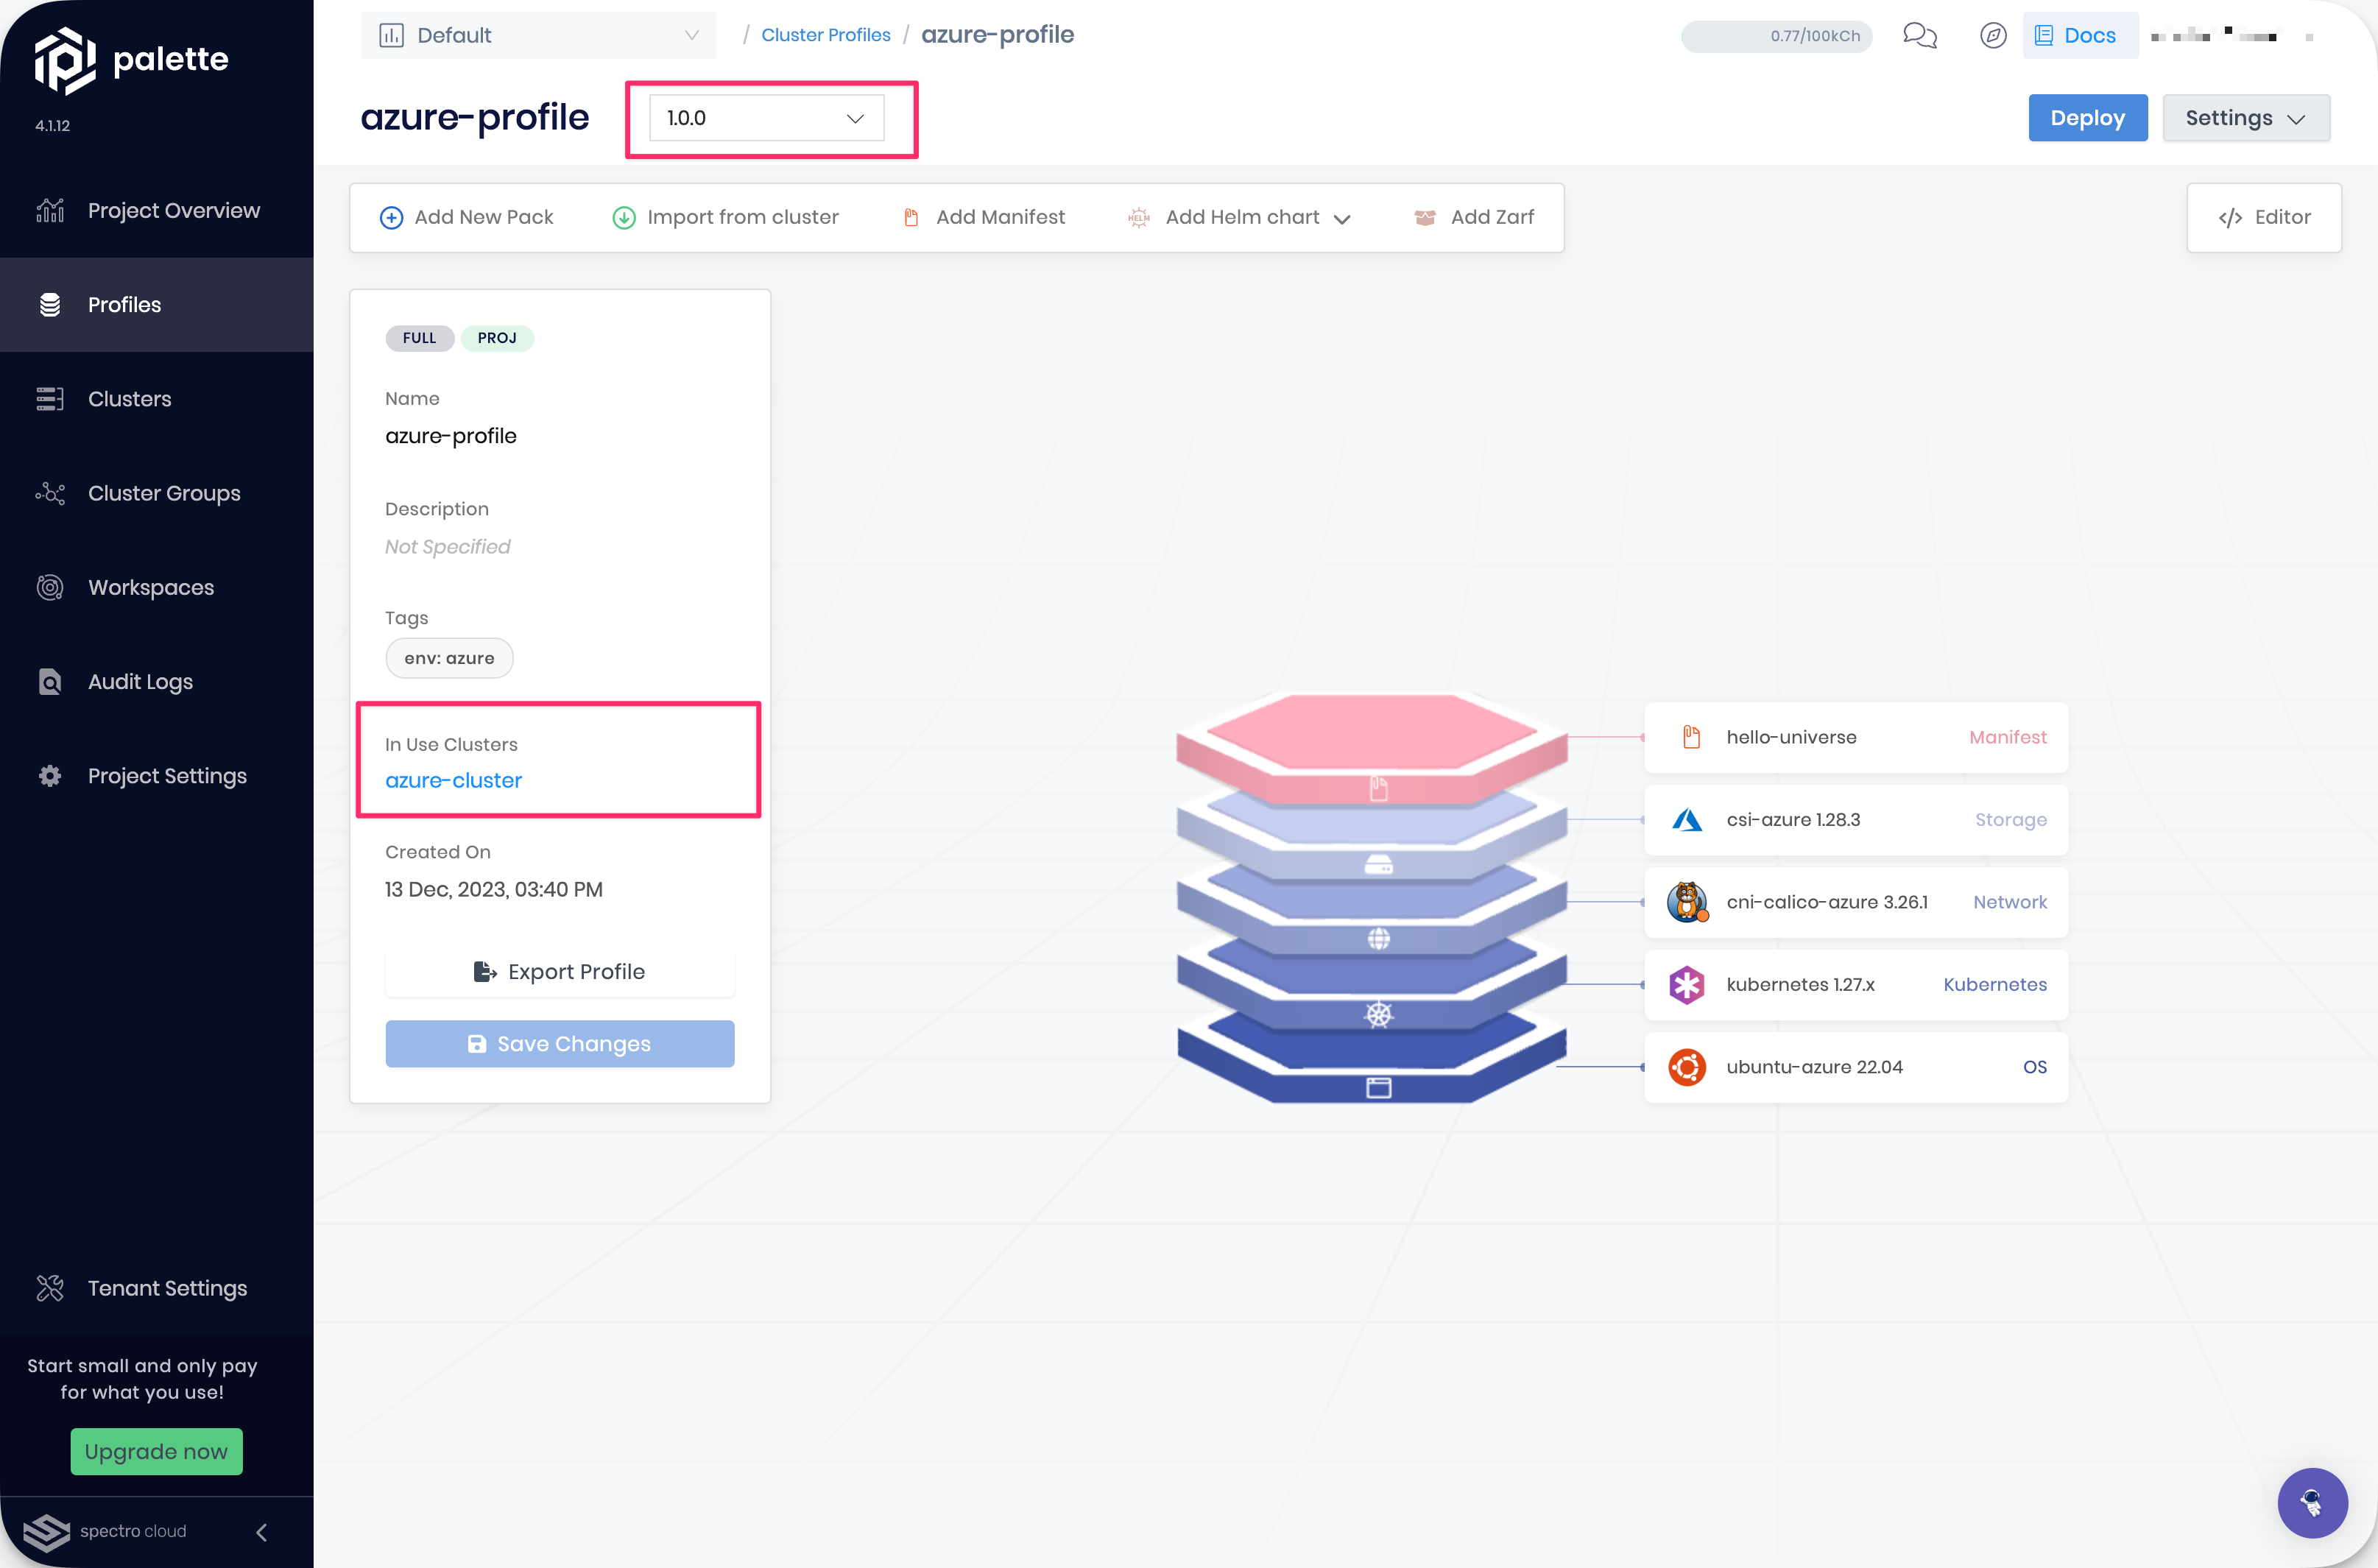Screen dimensions: 2378x1568
Task: Open the kubernetes 1.27.x pack row
Action: 1856,985
